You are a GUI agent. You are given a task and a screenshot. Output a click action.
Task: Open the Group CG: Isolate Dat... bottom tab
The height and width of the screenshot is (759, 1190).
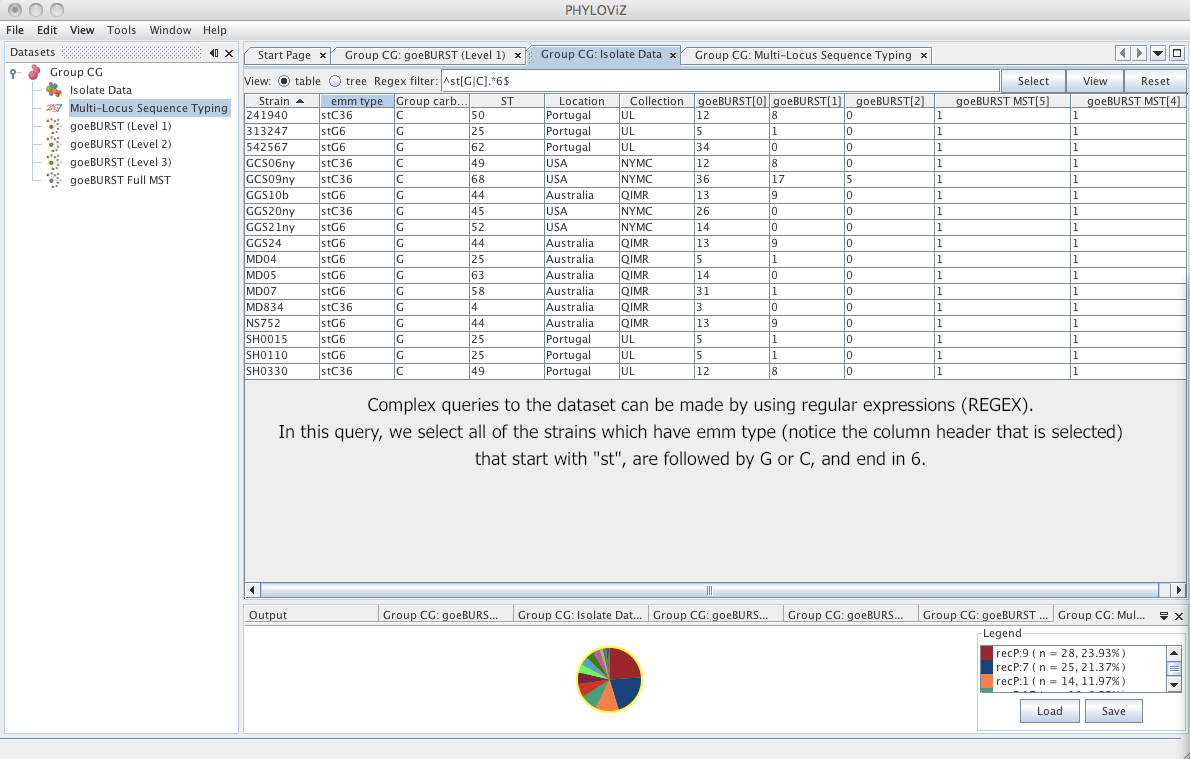(x=580, y=615)
